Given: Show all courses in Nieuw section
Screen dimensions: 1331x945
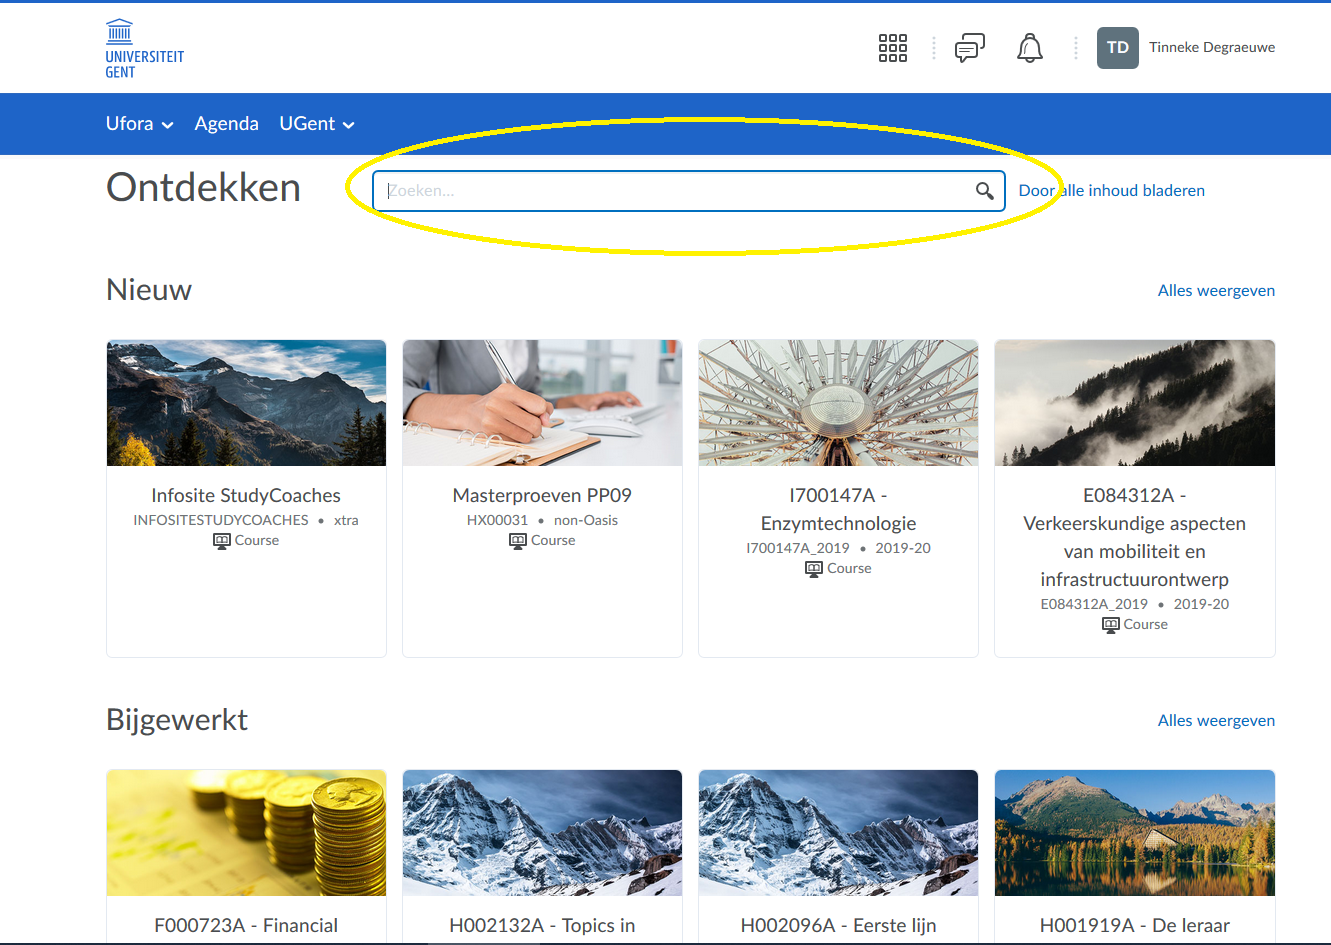Looking at the screenshot, I should point(1216,291).
